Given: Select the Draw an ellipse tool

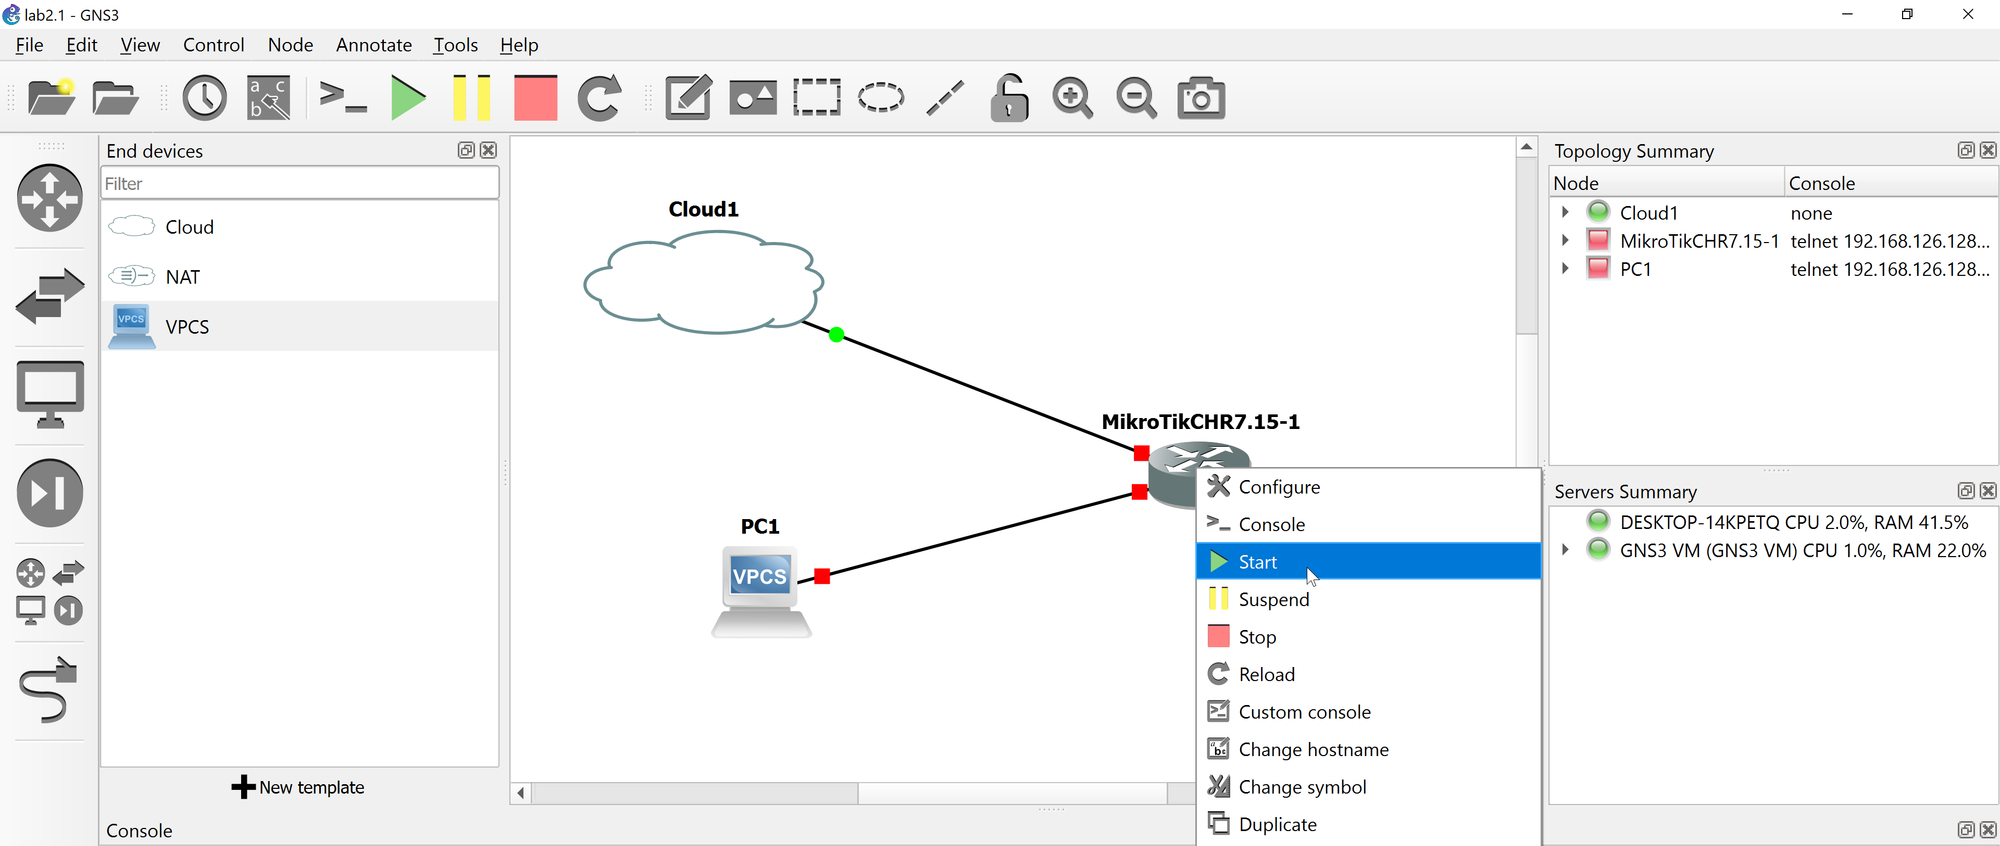Looking at the screenshot, I should [x=881, y=98].
